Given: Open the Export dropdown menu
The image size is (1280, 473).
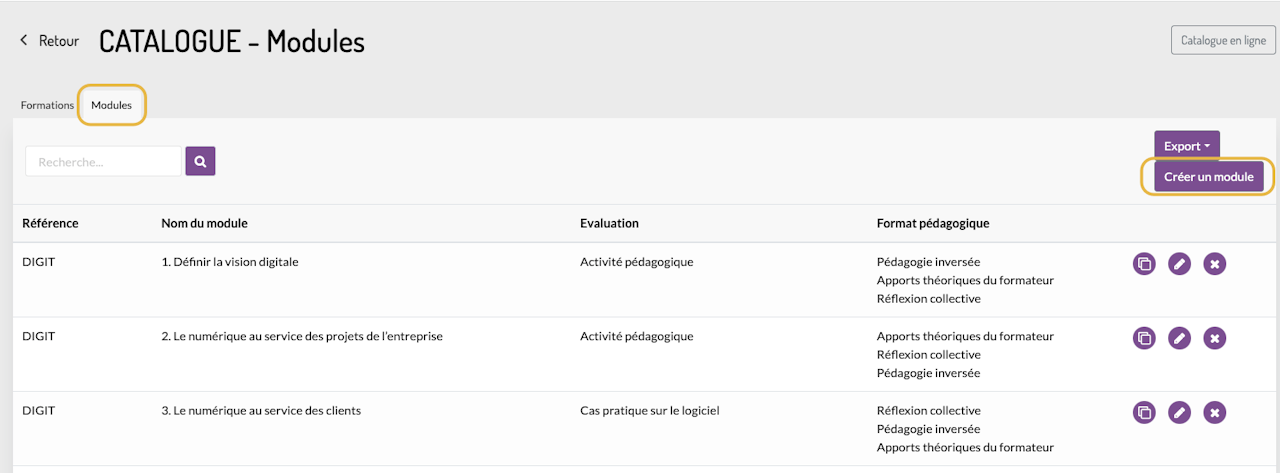Looking at the screenshot, I should [1186, 146].
